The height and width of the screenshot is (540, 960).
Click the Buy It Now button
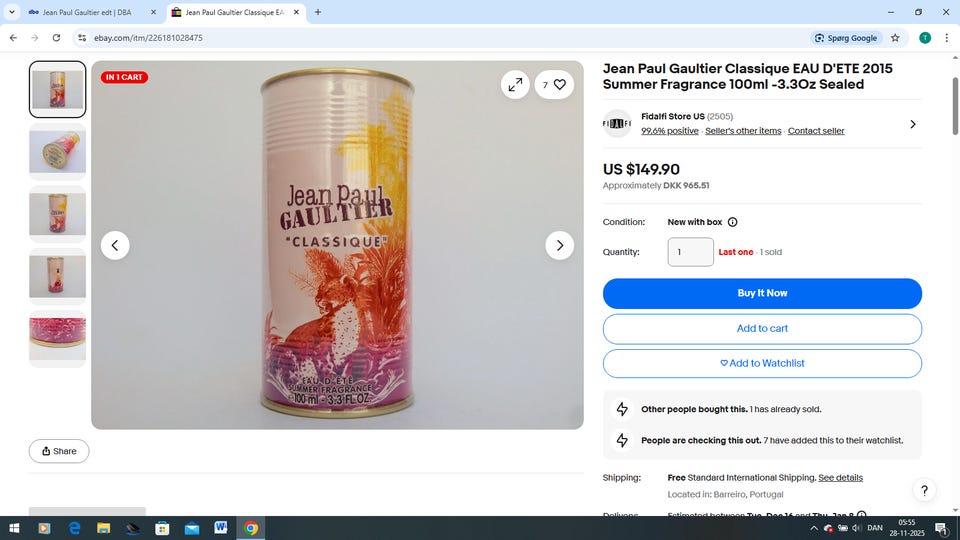tap(762, 293)
